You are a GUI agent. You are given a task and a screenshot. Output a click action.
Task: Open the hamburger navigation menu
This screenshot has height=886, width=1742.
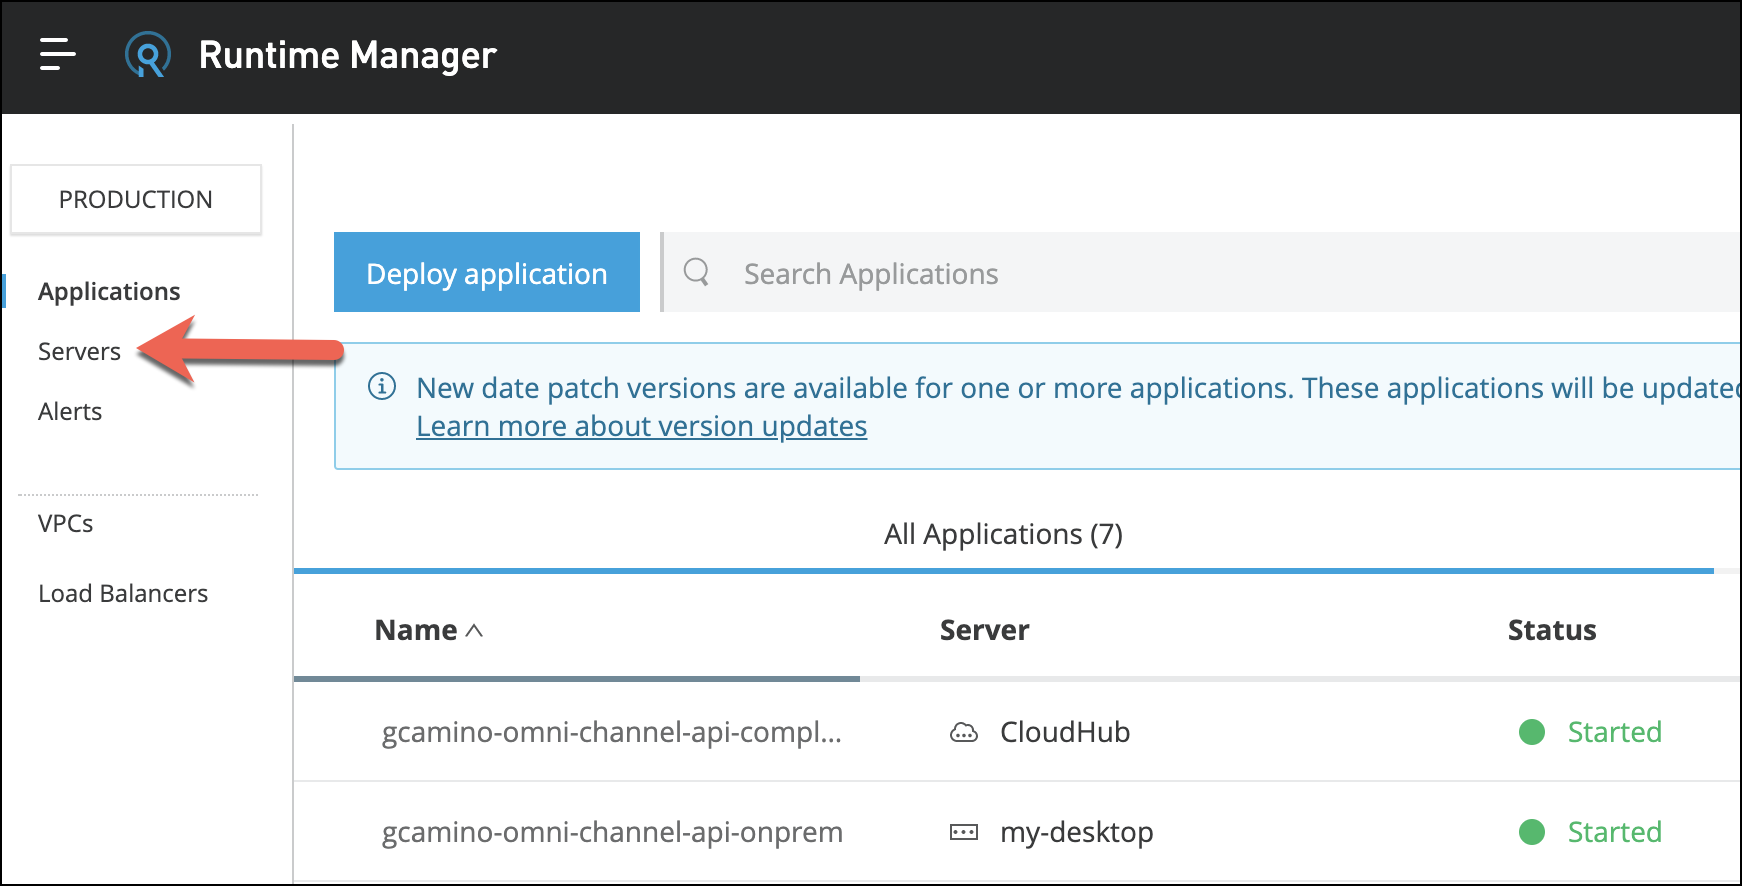click(x=57, y=54)
